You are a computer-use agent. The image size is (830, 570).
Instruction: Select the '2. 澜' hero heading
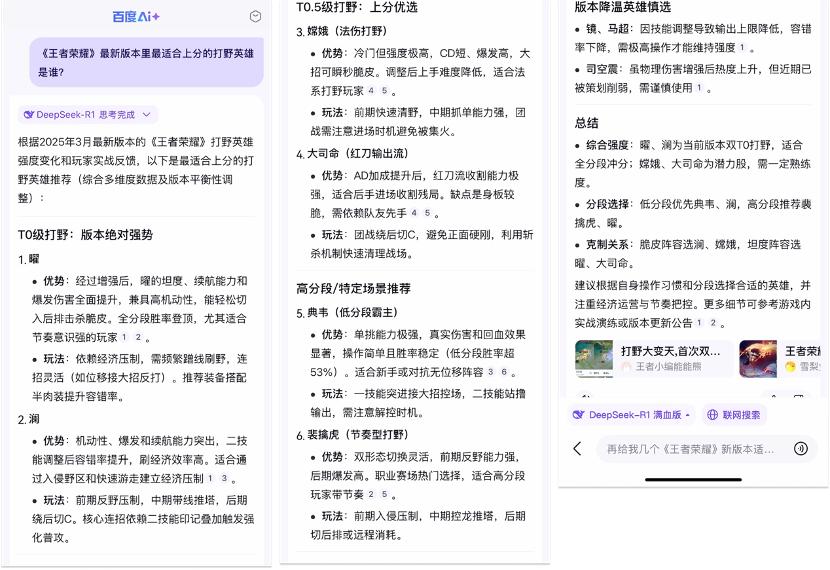pyautogui.click(x=29, y=419)
